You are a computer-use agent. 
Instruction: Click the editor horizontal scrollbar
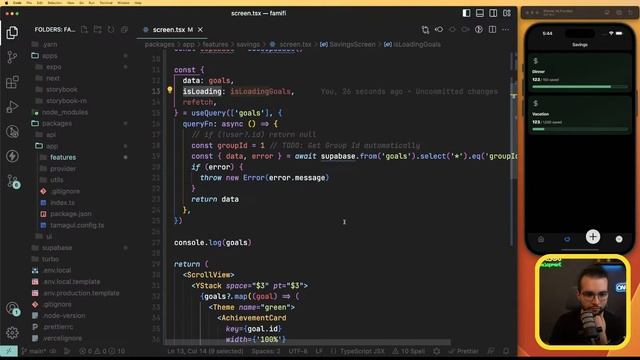308,342
